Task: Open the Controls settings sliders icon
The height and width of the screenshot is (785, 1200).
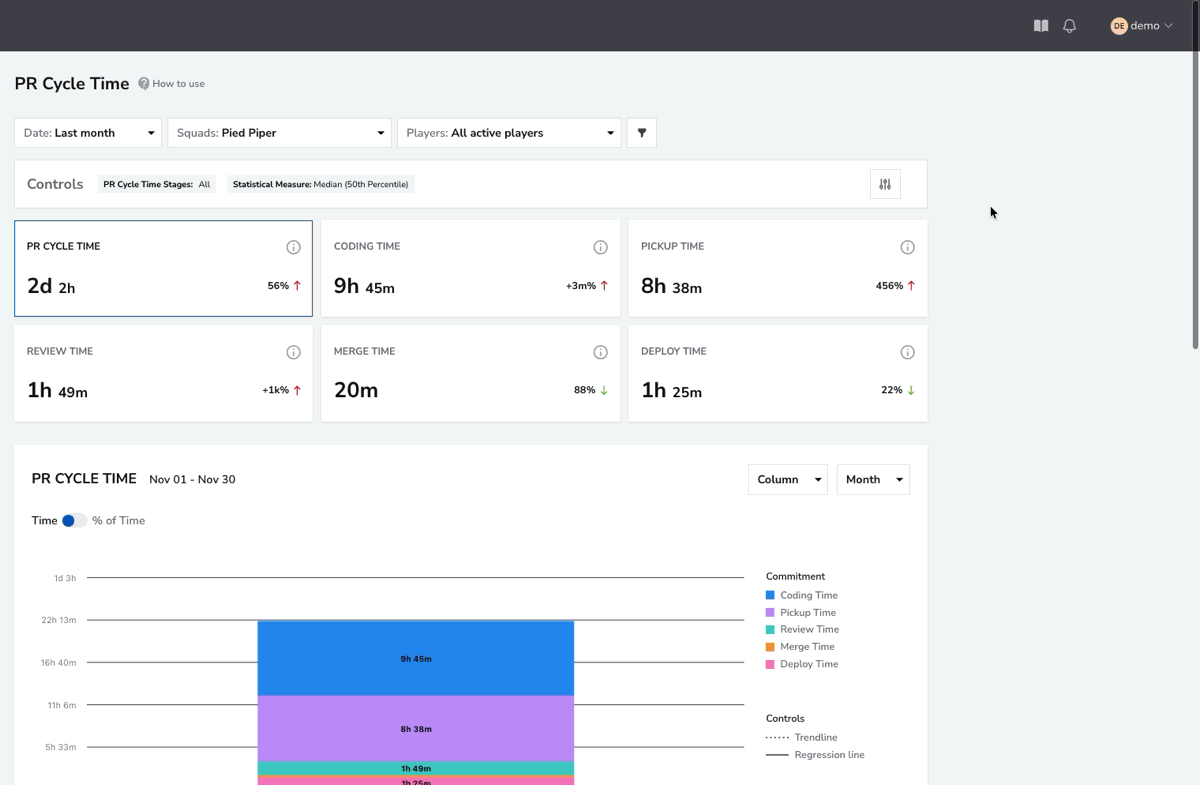Action: tap(885, 184)
